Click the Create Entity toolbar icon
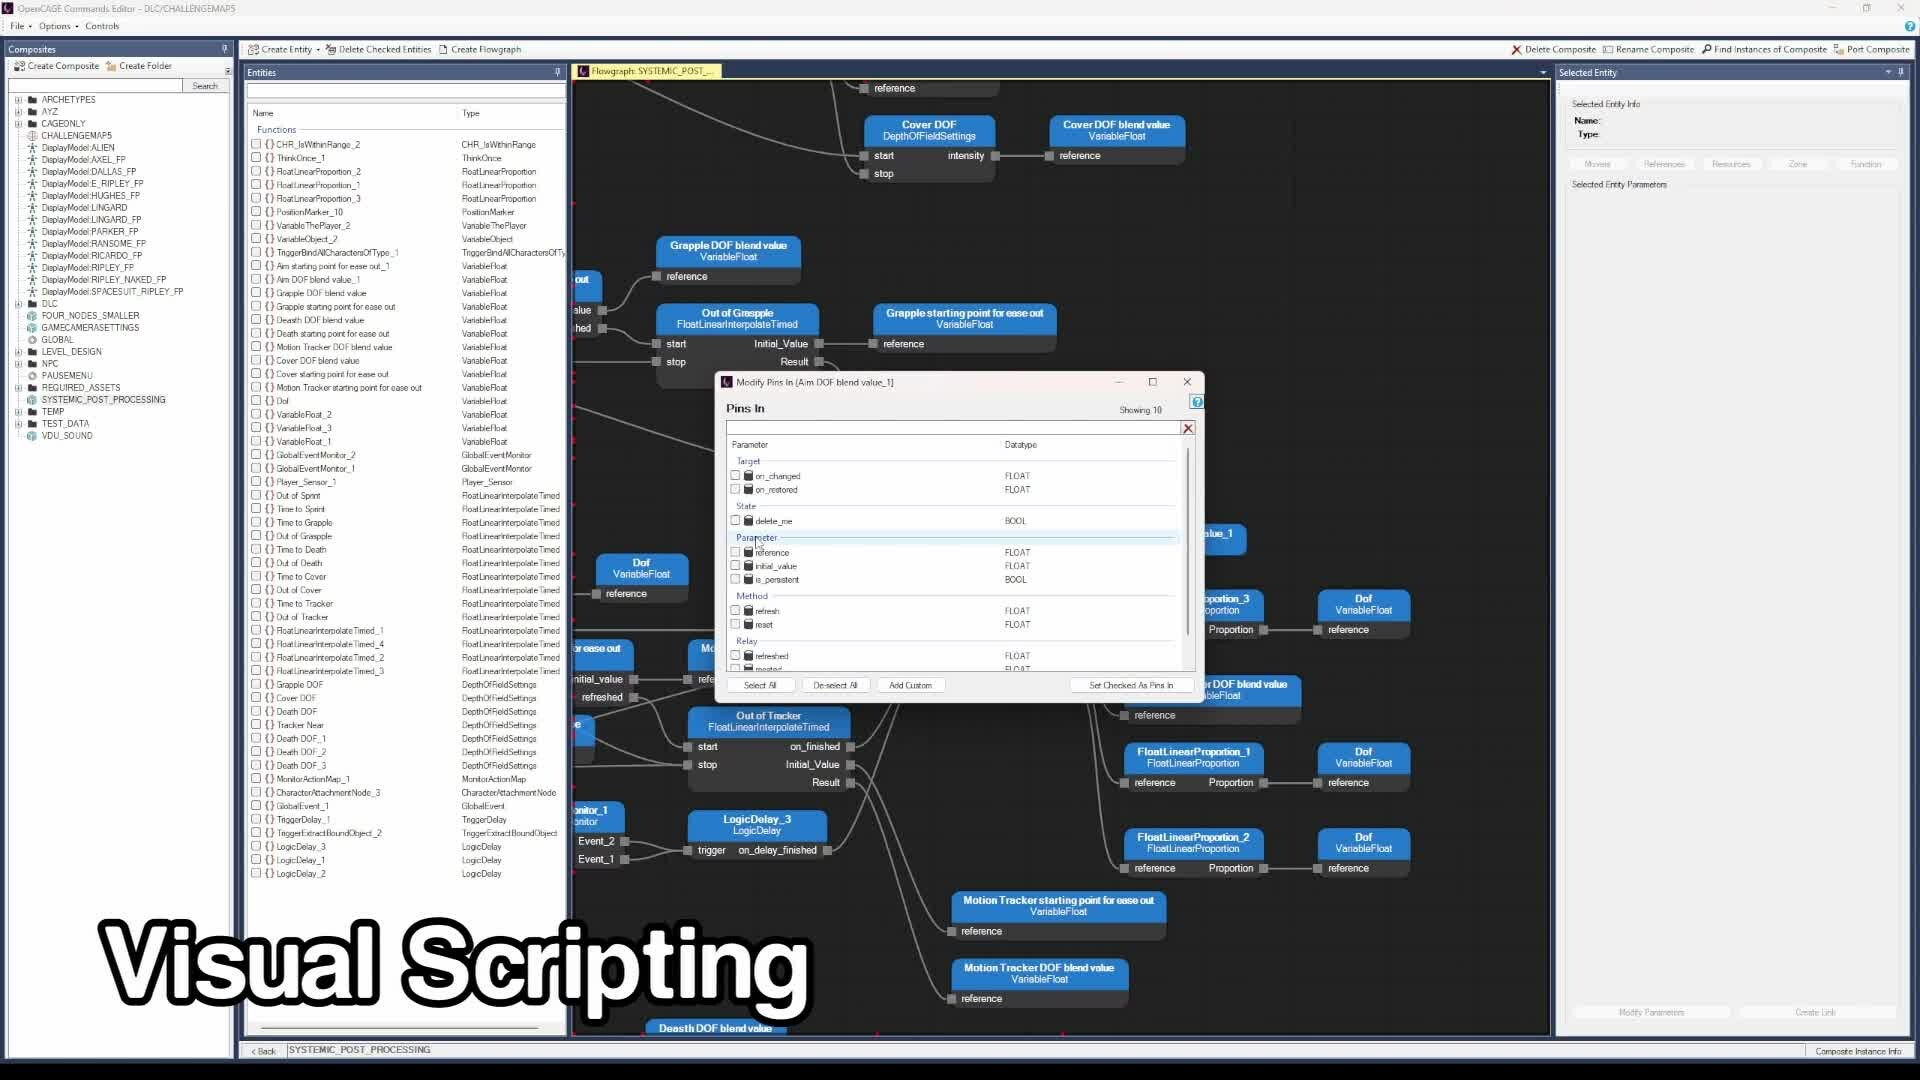The height and width of the screenshot is (1080, 1920). (253, 49)
